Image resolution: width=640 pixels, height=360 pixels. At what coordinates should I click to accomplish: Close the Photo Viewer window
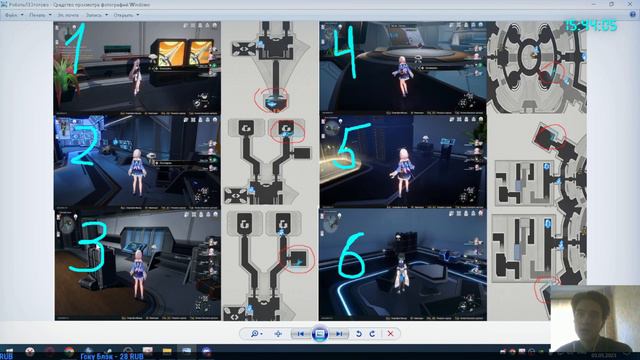[x=630, y=4]
